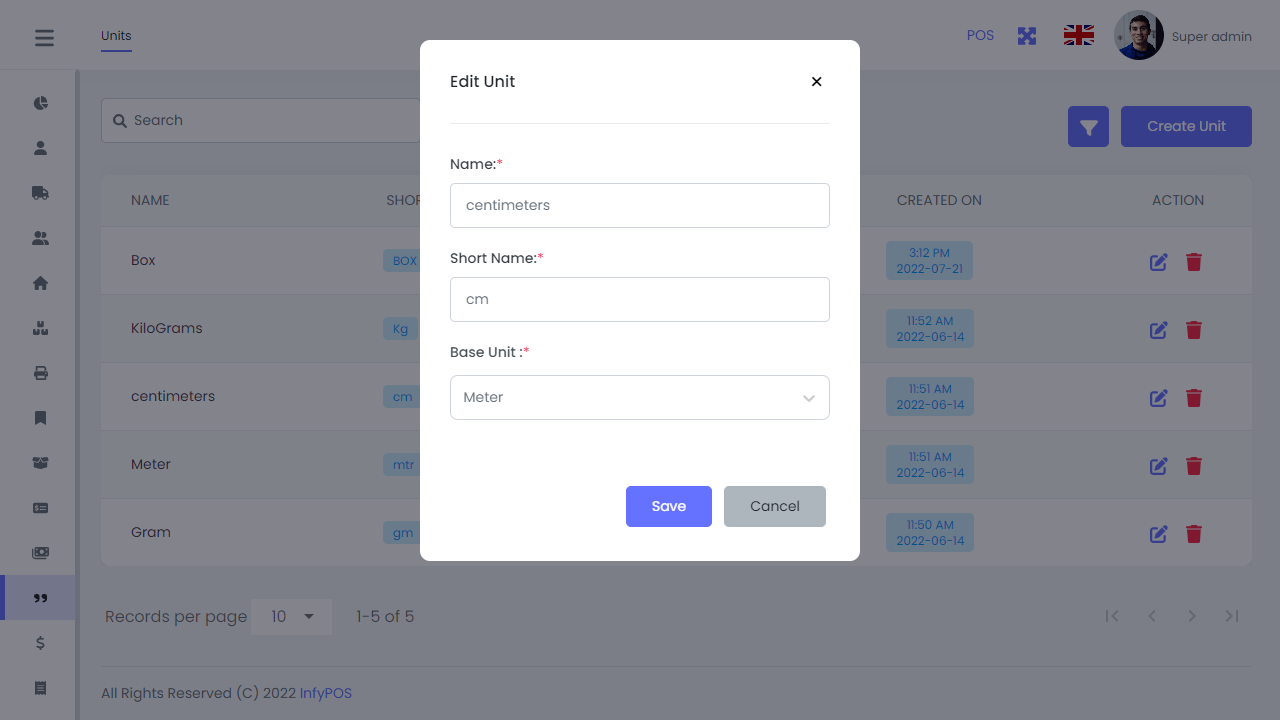1280x720 pixels.
Task: Delete the Box unit row
Action: [x=1193, y=262]
